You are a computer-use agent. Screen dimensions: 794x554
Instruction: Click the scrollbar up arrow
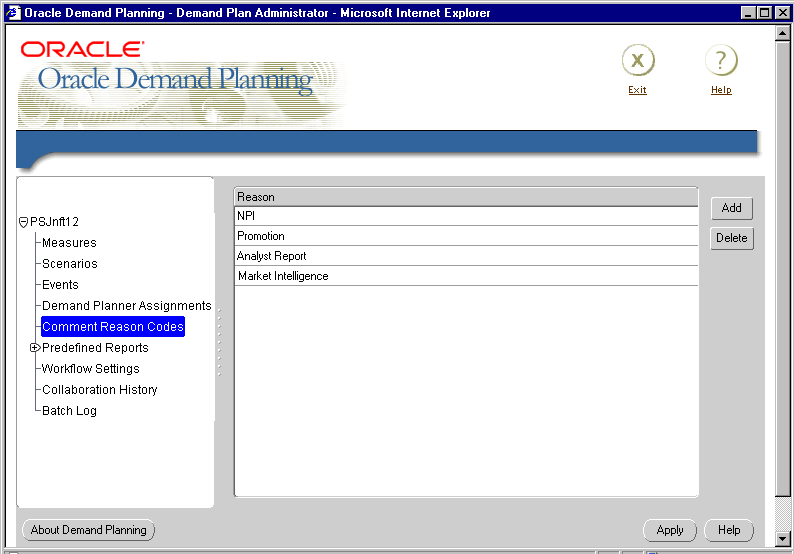782,33
